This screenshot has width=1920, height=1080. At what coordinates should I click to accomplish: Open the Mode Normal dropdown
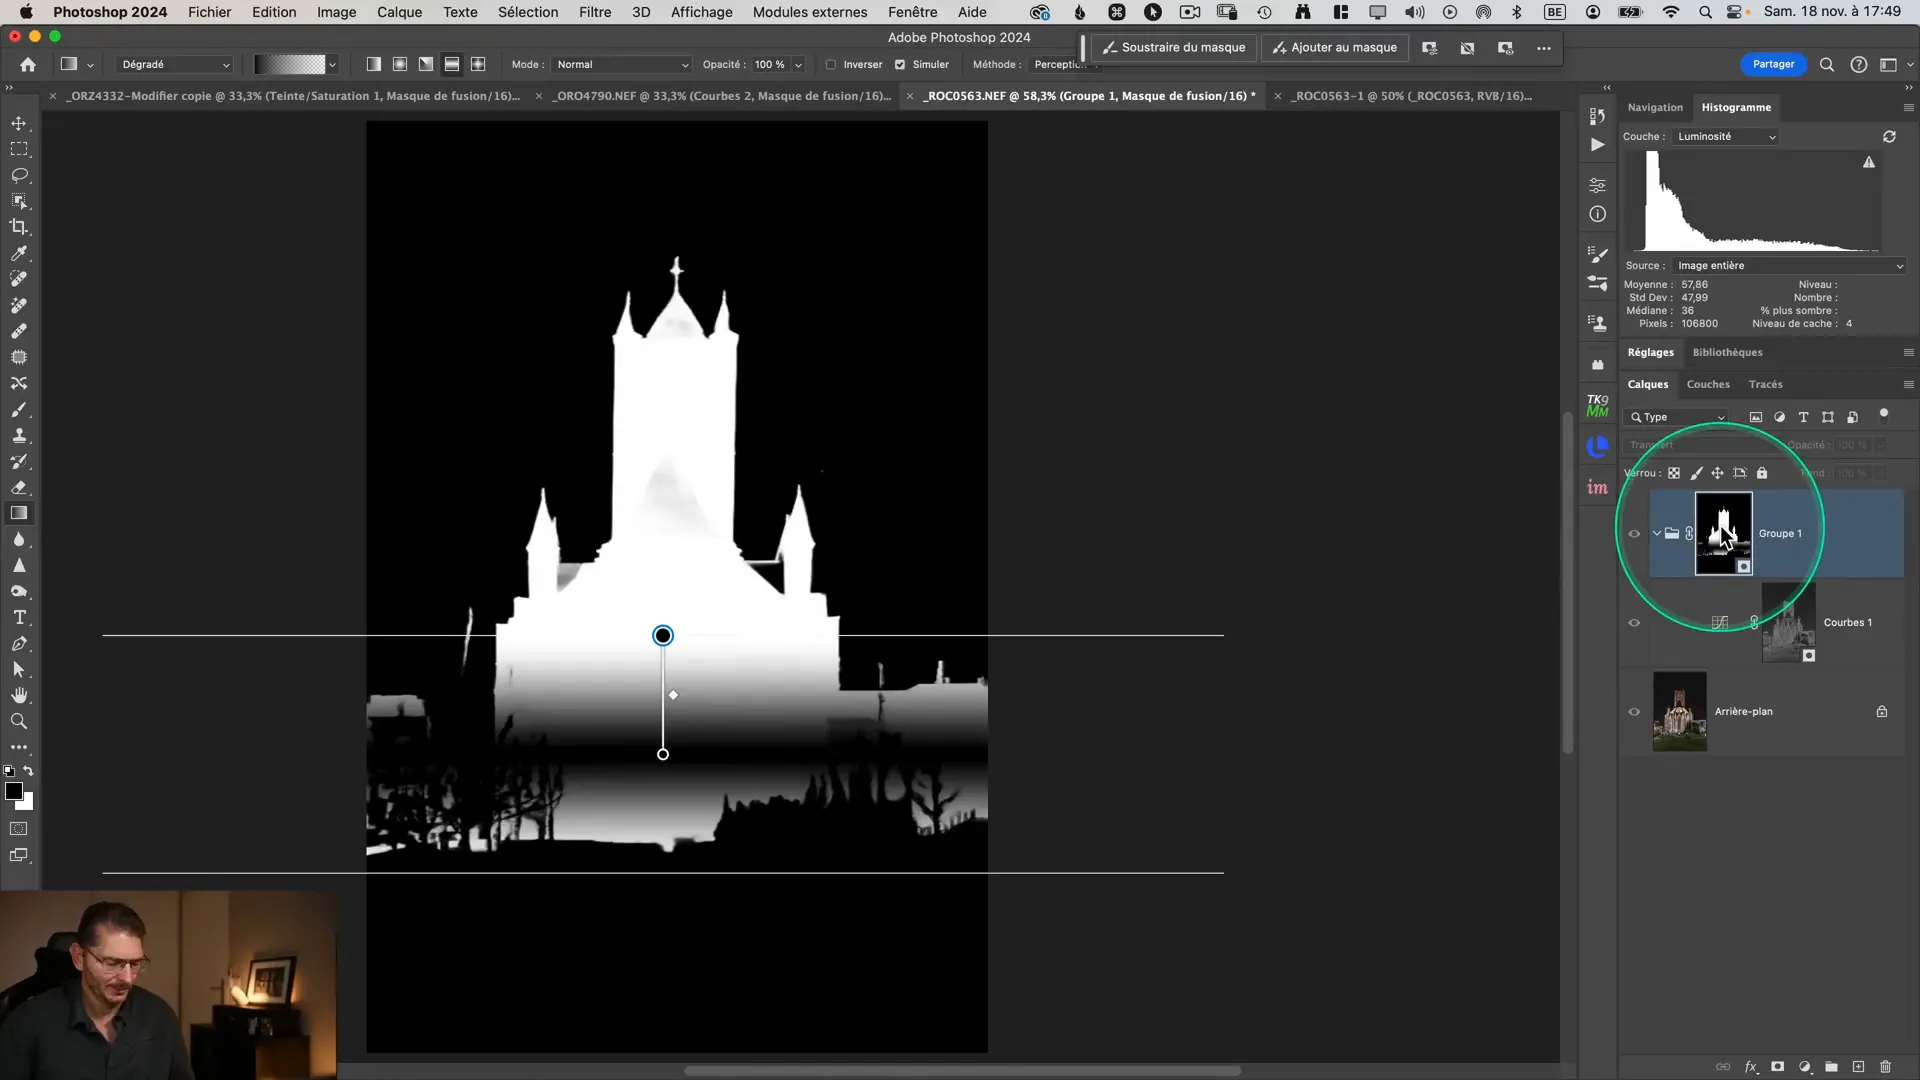click(x=622, y=64)
